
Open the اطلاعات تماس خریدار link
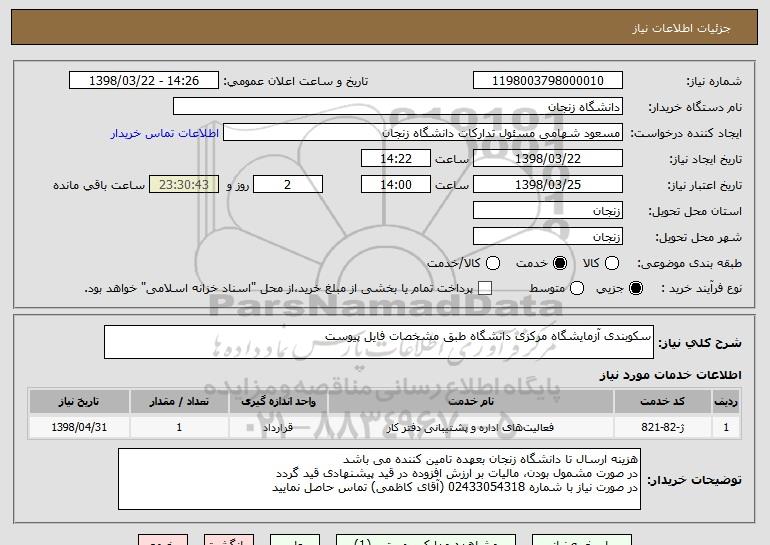point(165,133)
